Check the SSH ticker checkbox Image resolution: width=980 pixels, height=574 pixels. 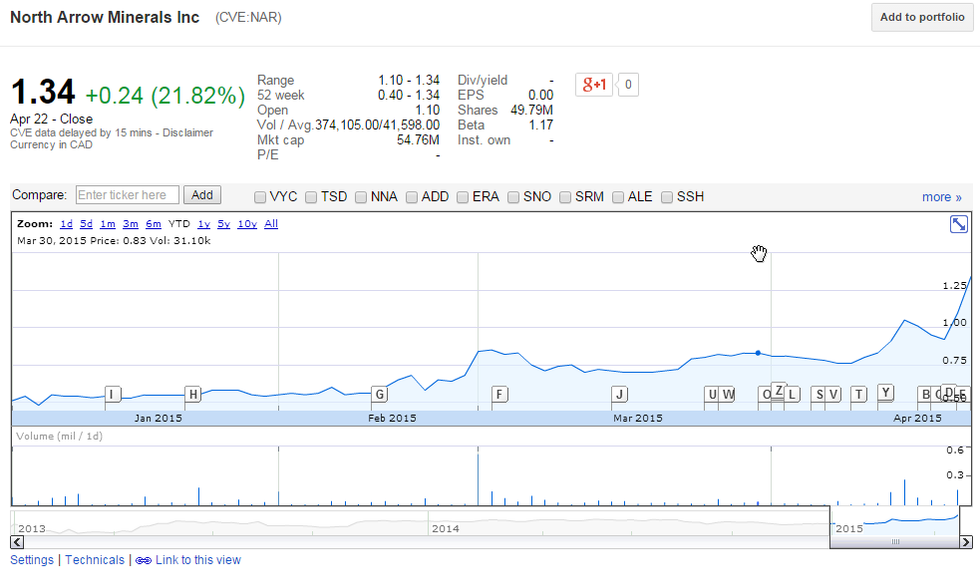click(668, 197)
